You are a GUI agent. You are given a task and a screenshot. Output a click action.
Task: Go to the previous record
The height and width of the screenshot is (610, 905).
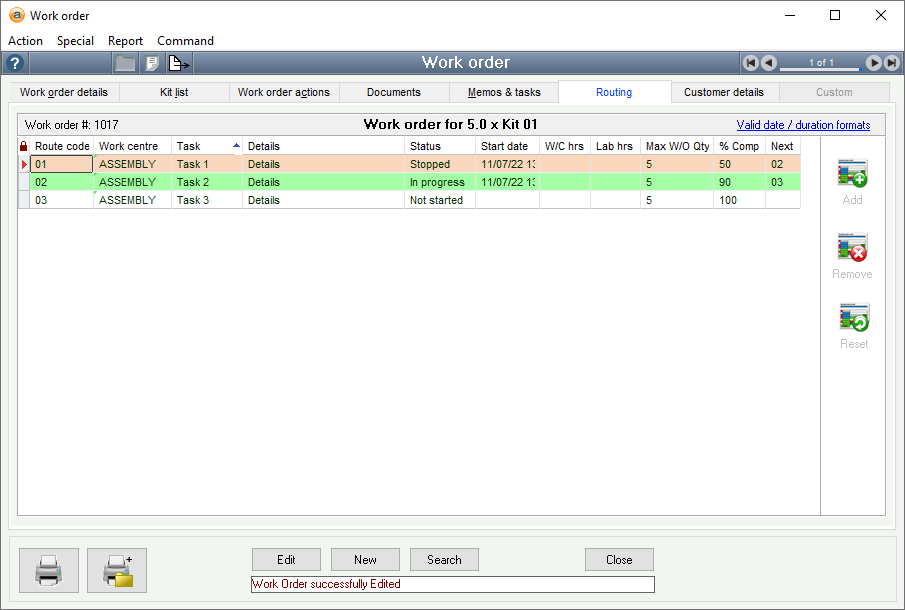tap(768, 63)
